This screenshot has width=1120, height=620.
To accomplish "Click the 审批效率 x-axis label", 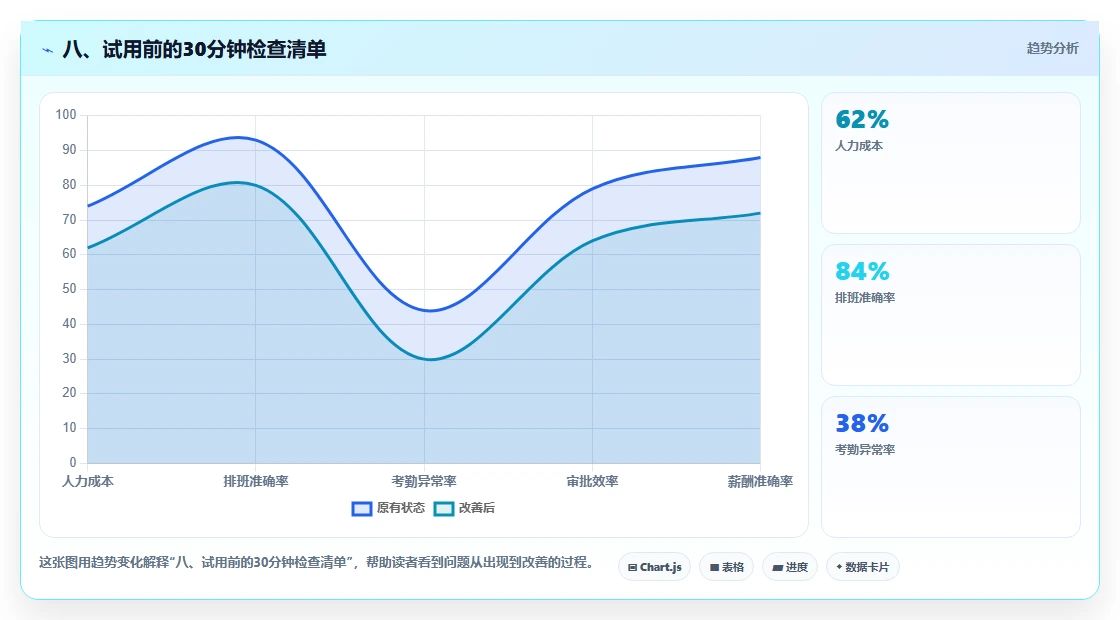I will tap(592, 481).
